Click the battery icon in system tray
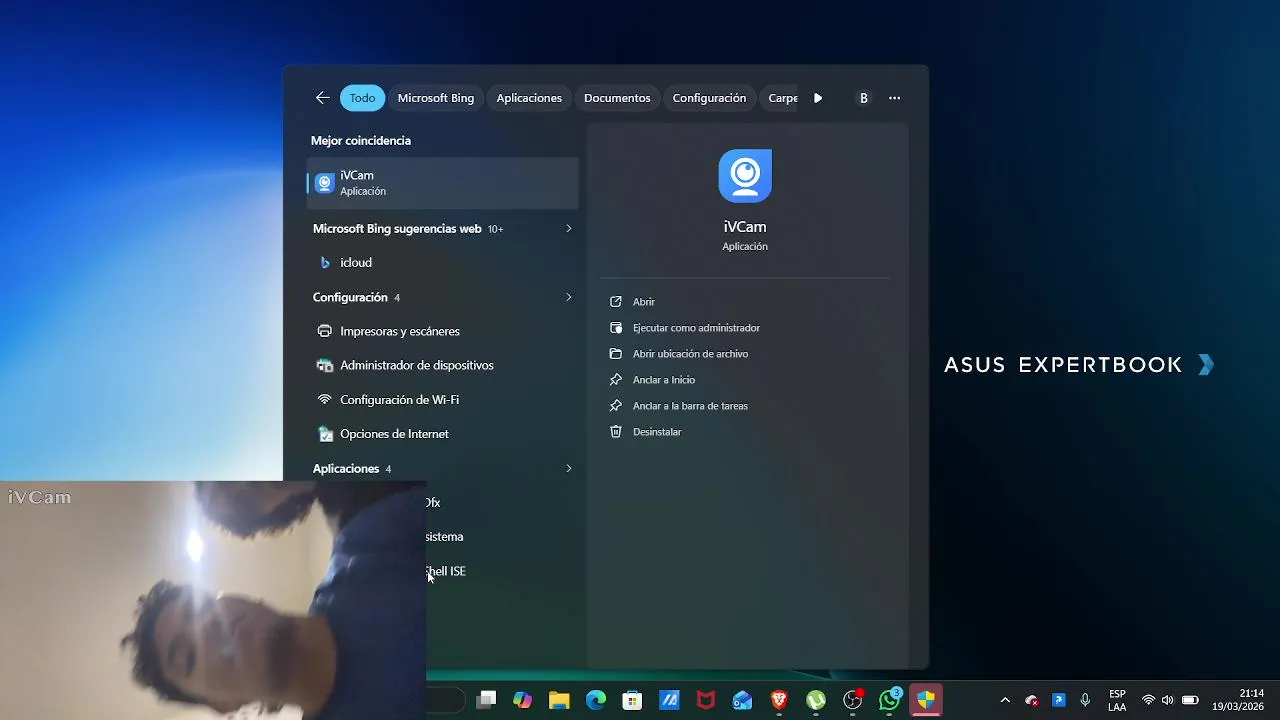 1190,700
